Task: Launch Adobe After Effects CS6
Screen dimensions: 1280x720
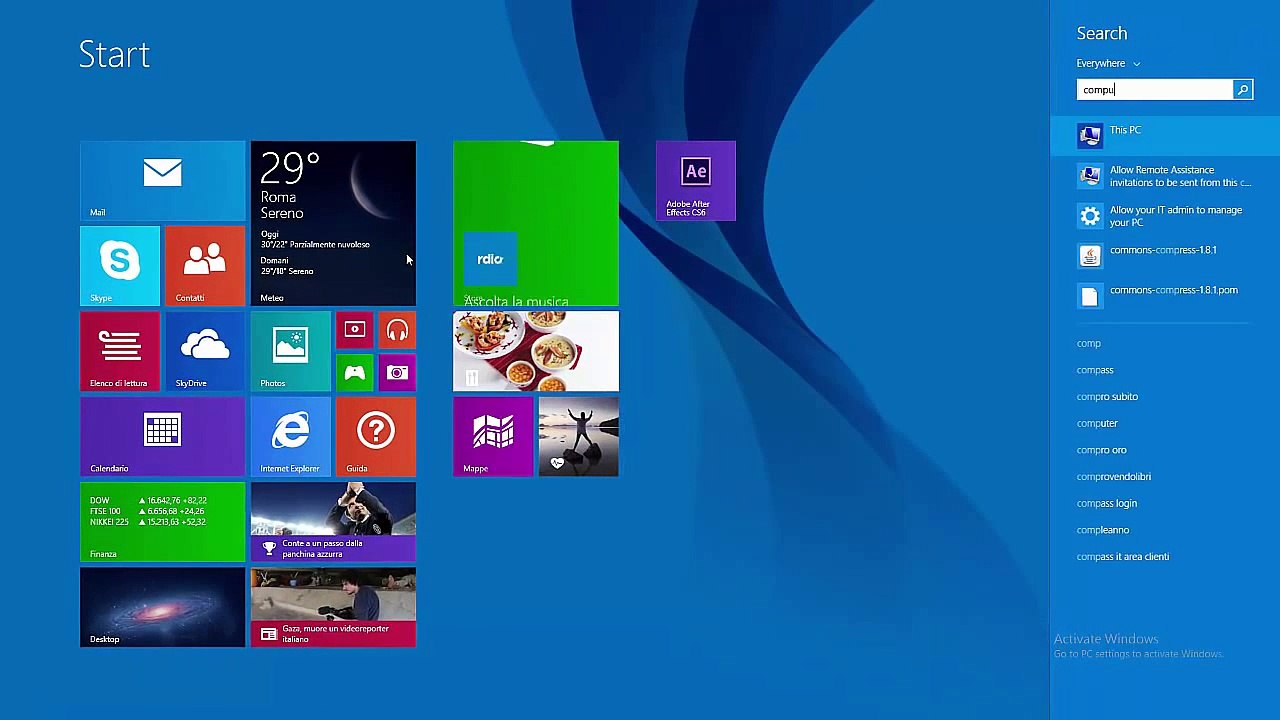Action: click(x=696, y=181)
